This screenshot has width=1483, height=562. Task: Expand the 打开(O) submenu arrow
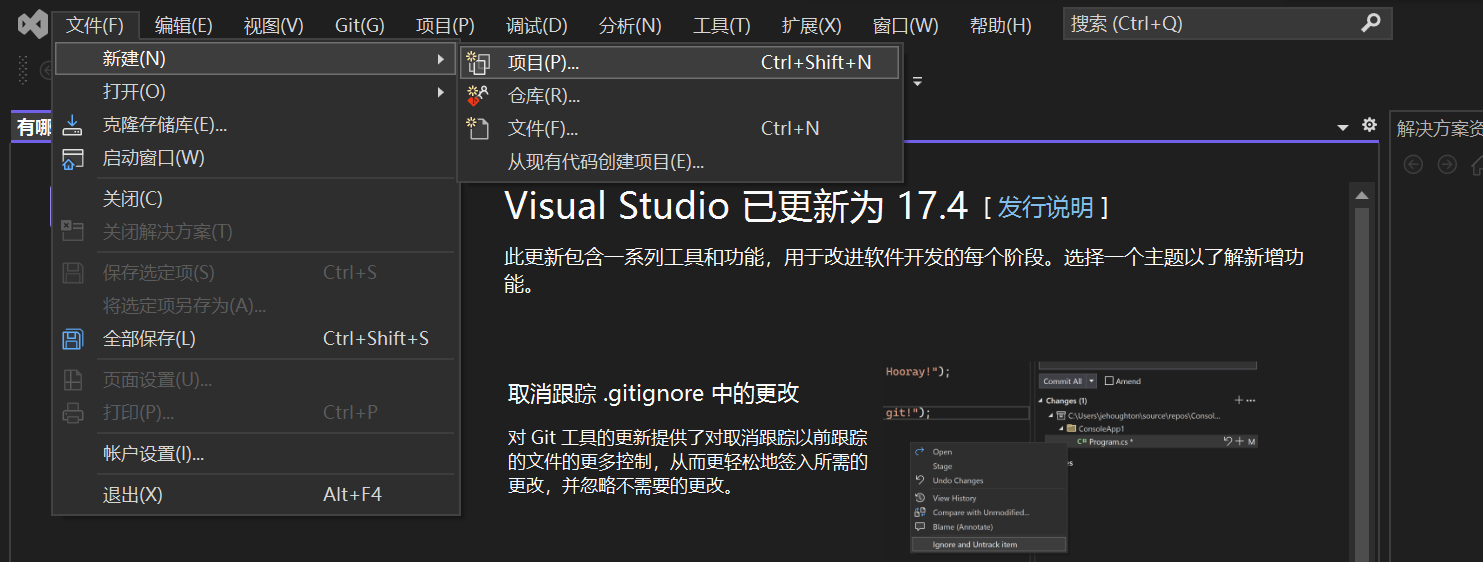tap(440, 92)
